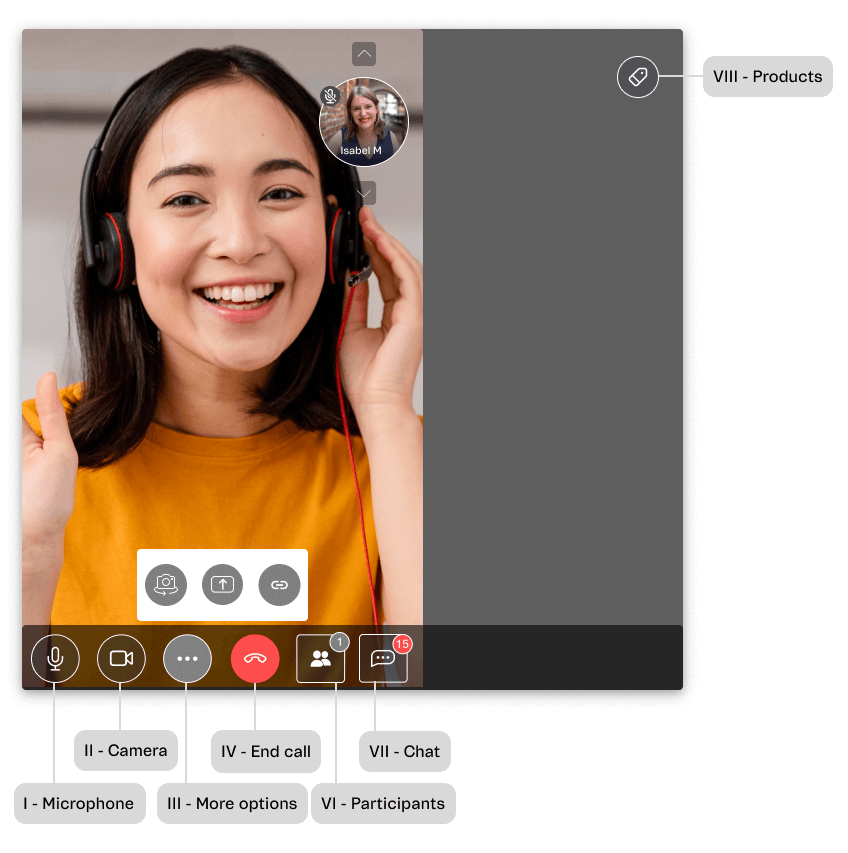Click Isabel M's muted microphone indicator

click(x=329, y=96)
